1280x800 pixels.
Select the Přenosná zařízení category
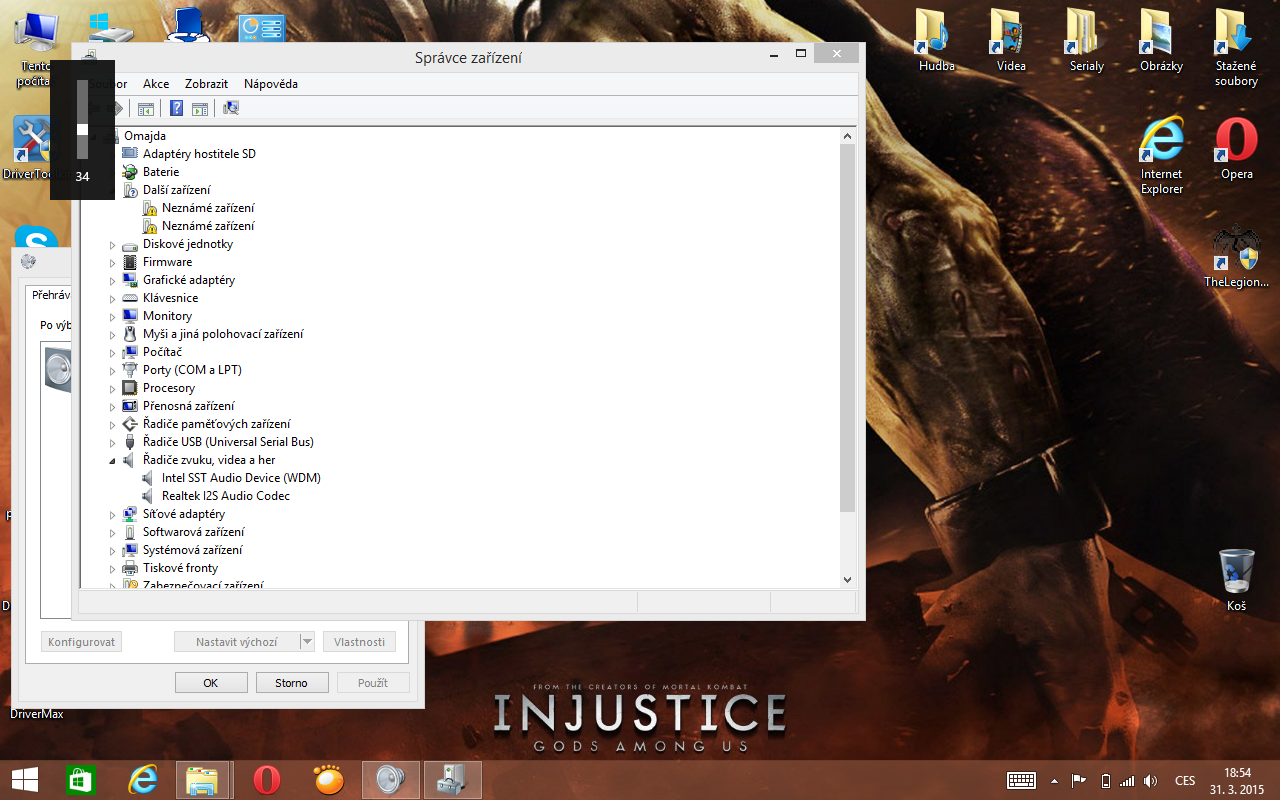[189, 406]
